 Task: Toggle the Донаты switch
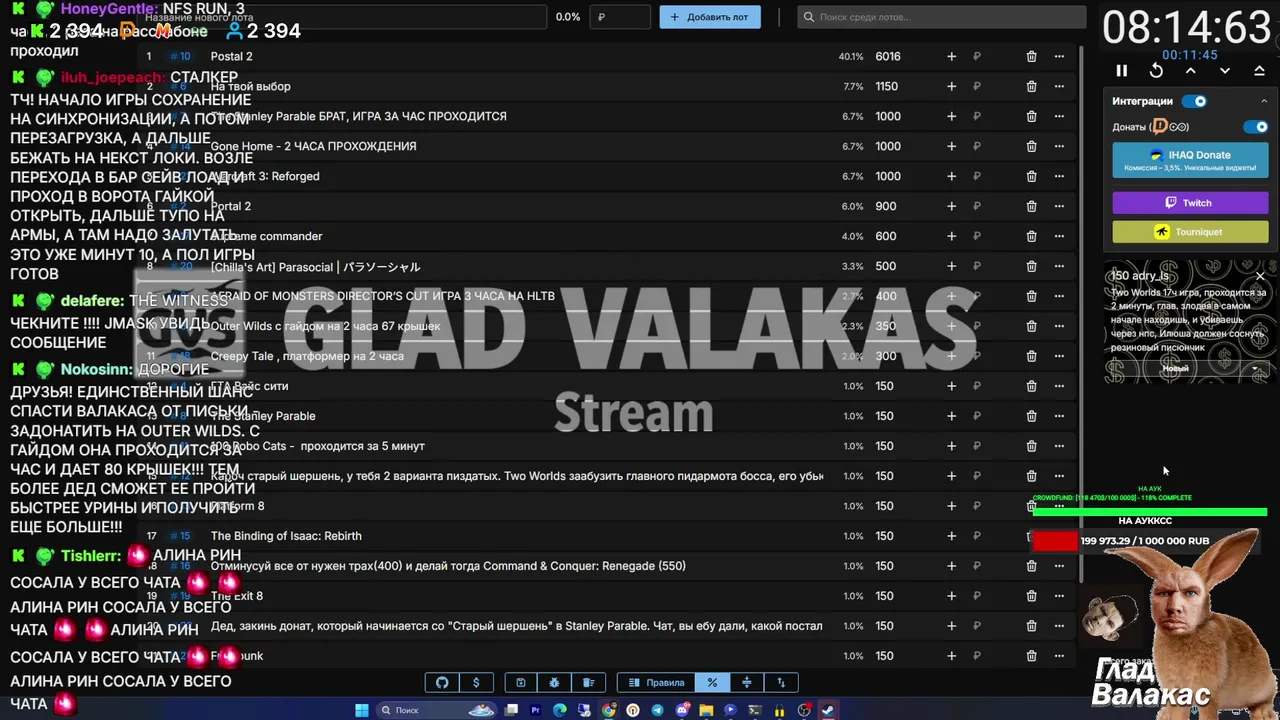pyautogui.click(x=1255, y=127)
